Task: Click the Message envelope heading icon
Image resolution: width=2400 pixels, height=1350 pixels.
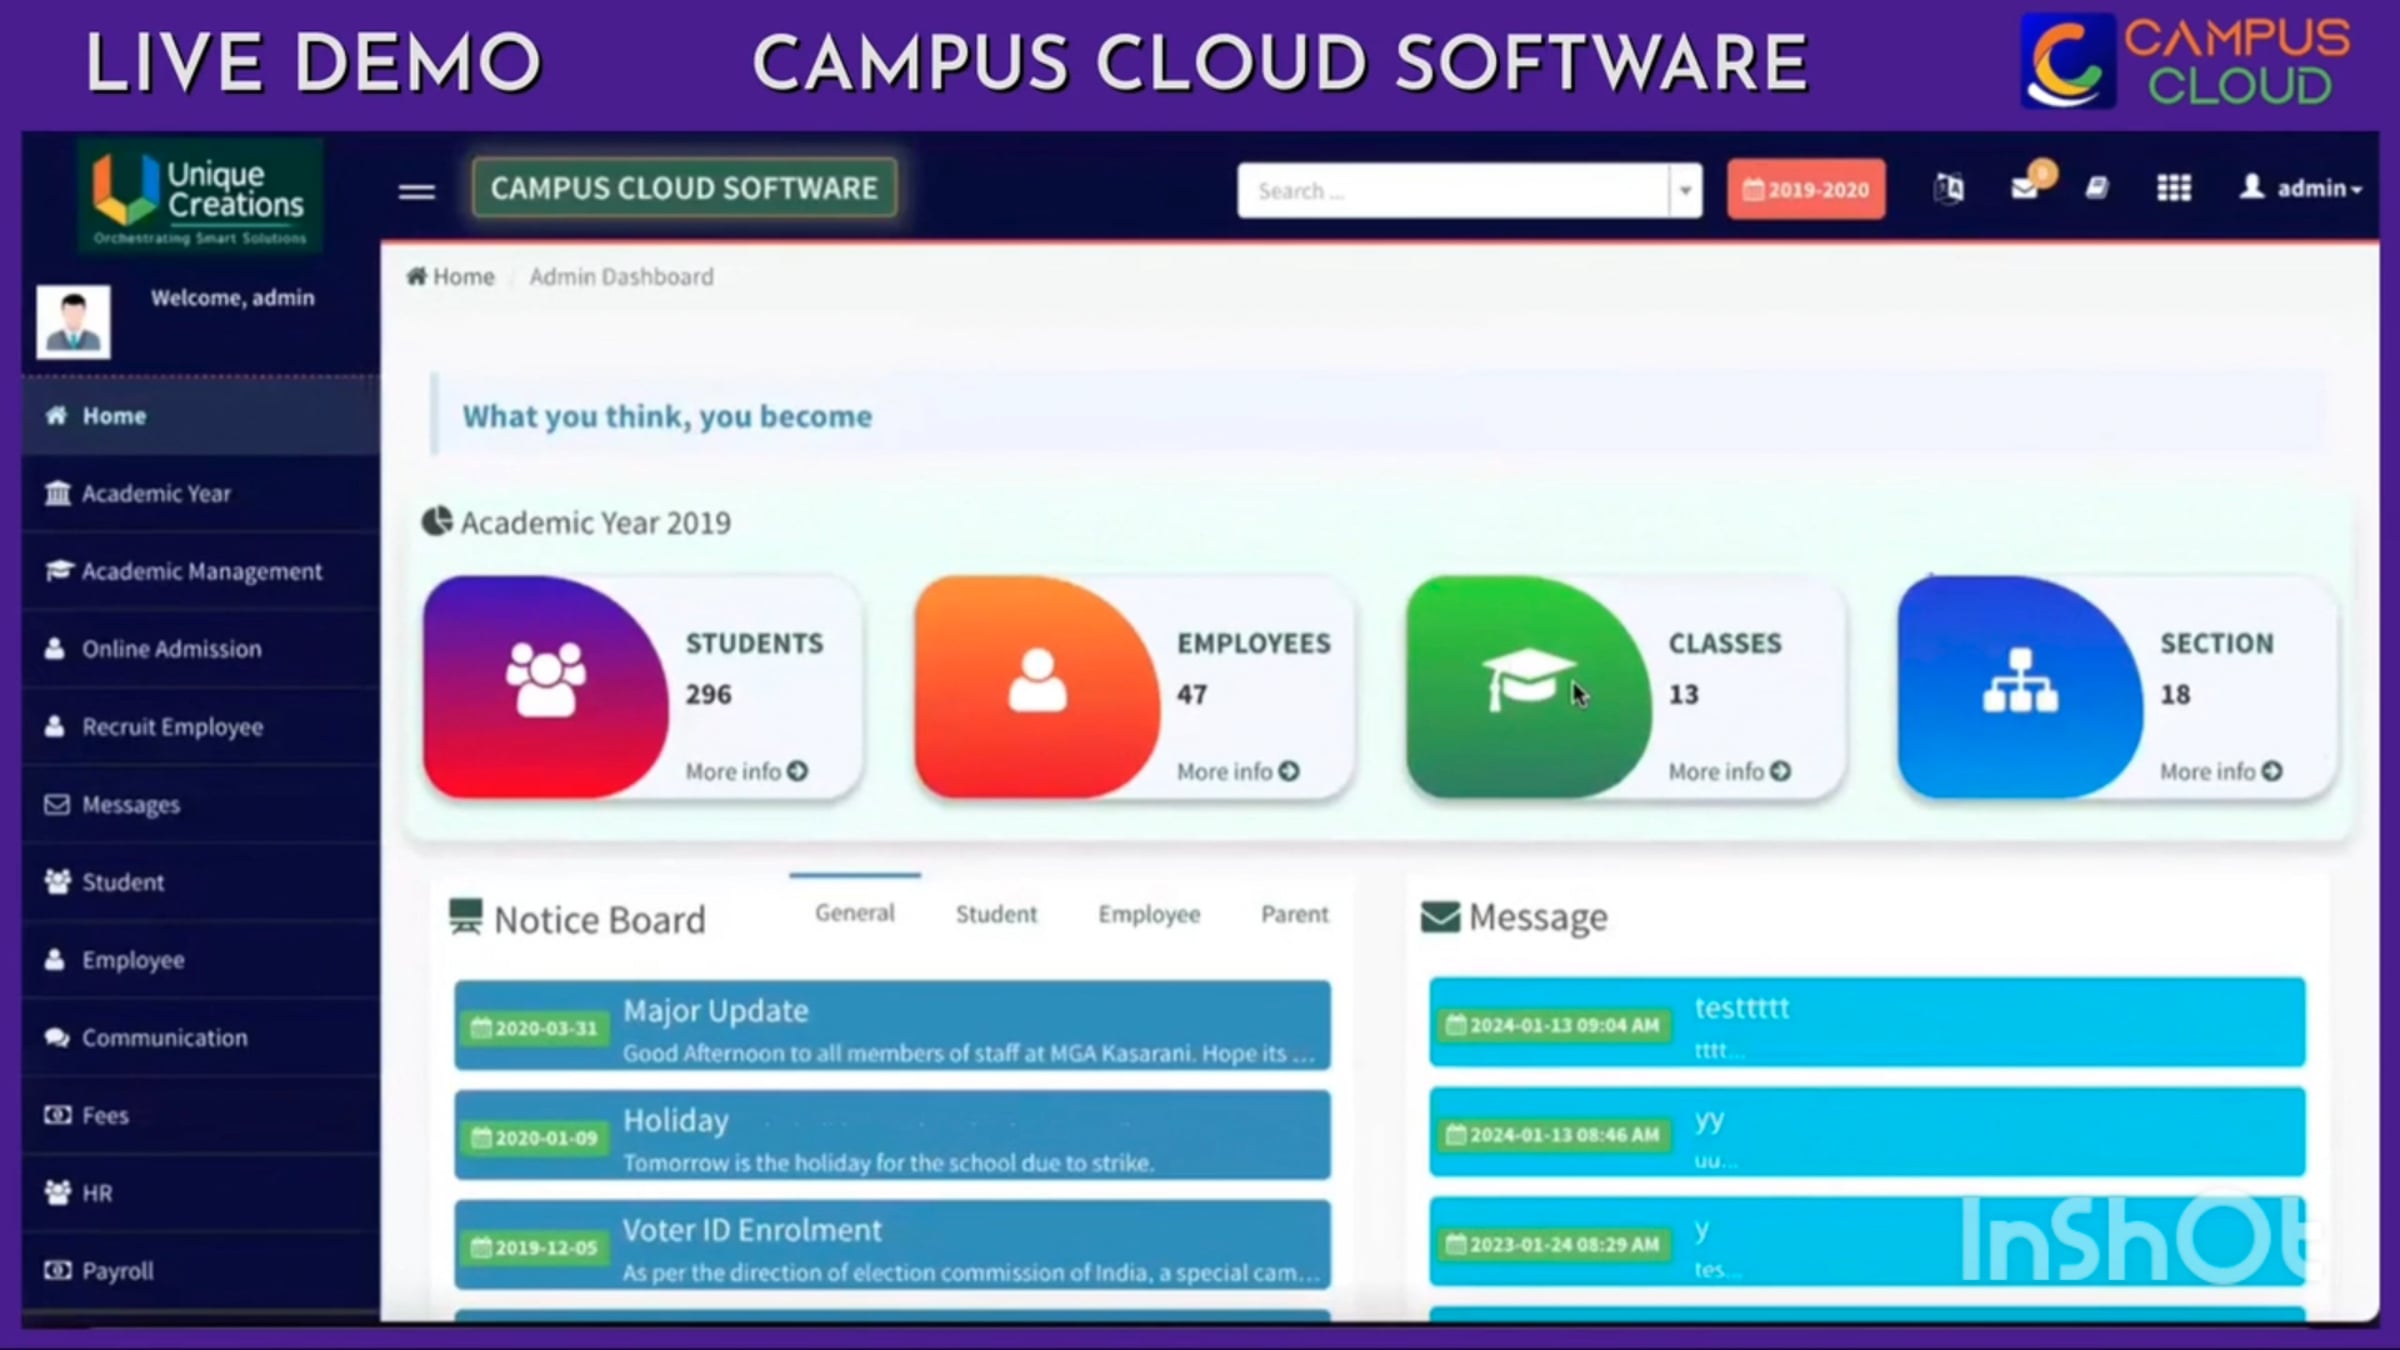Action: [1439, 916]
